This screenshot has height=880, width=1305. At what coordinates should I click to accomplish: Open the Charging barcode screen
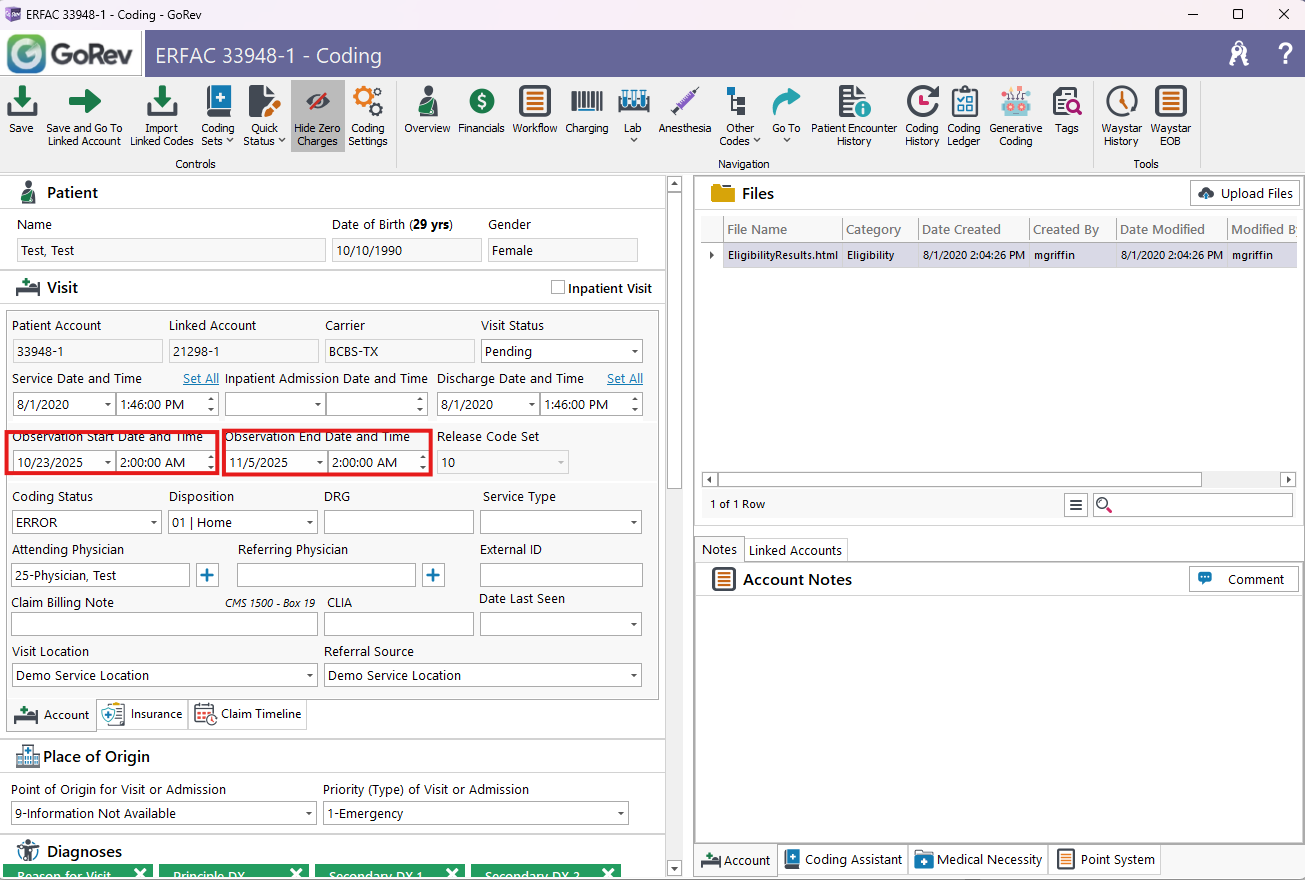[x=587, y=110]
